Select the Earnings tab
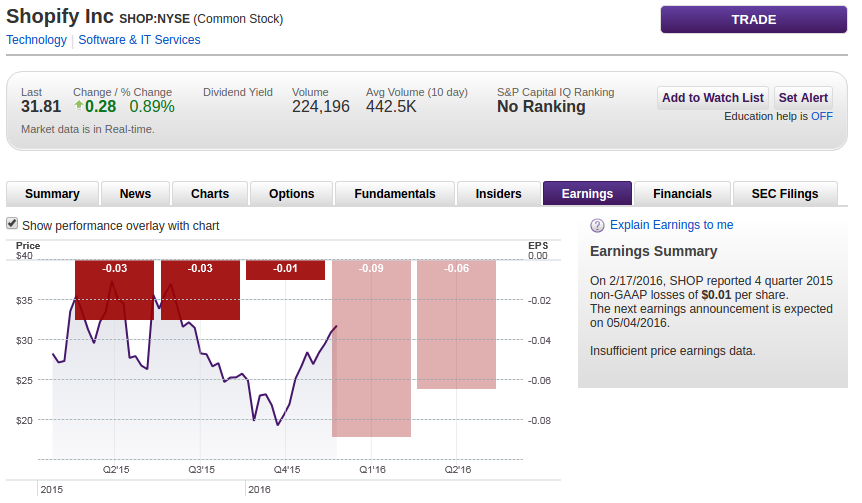 pyautogui.click(x=587, y=194)
